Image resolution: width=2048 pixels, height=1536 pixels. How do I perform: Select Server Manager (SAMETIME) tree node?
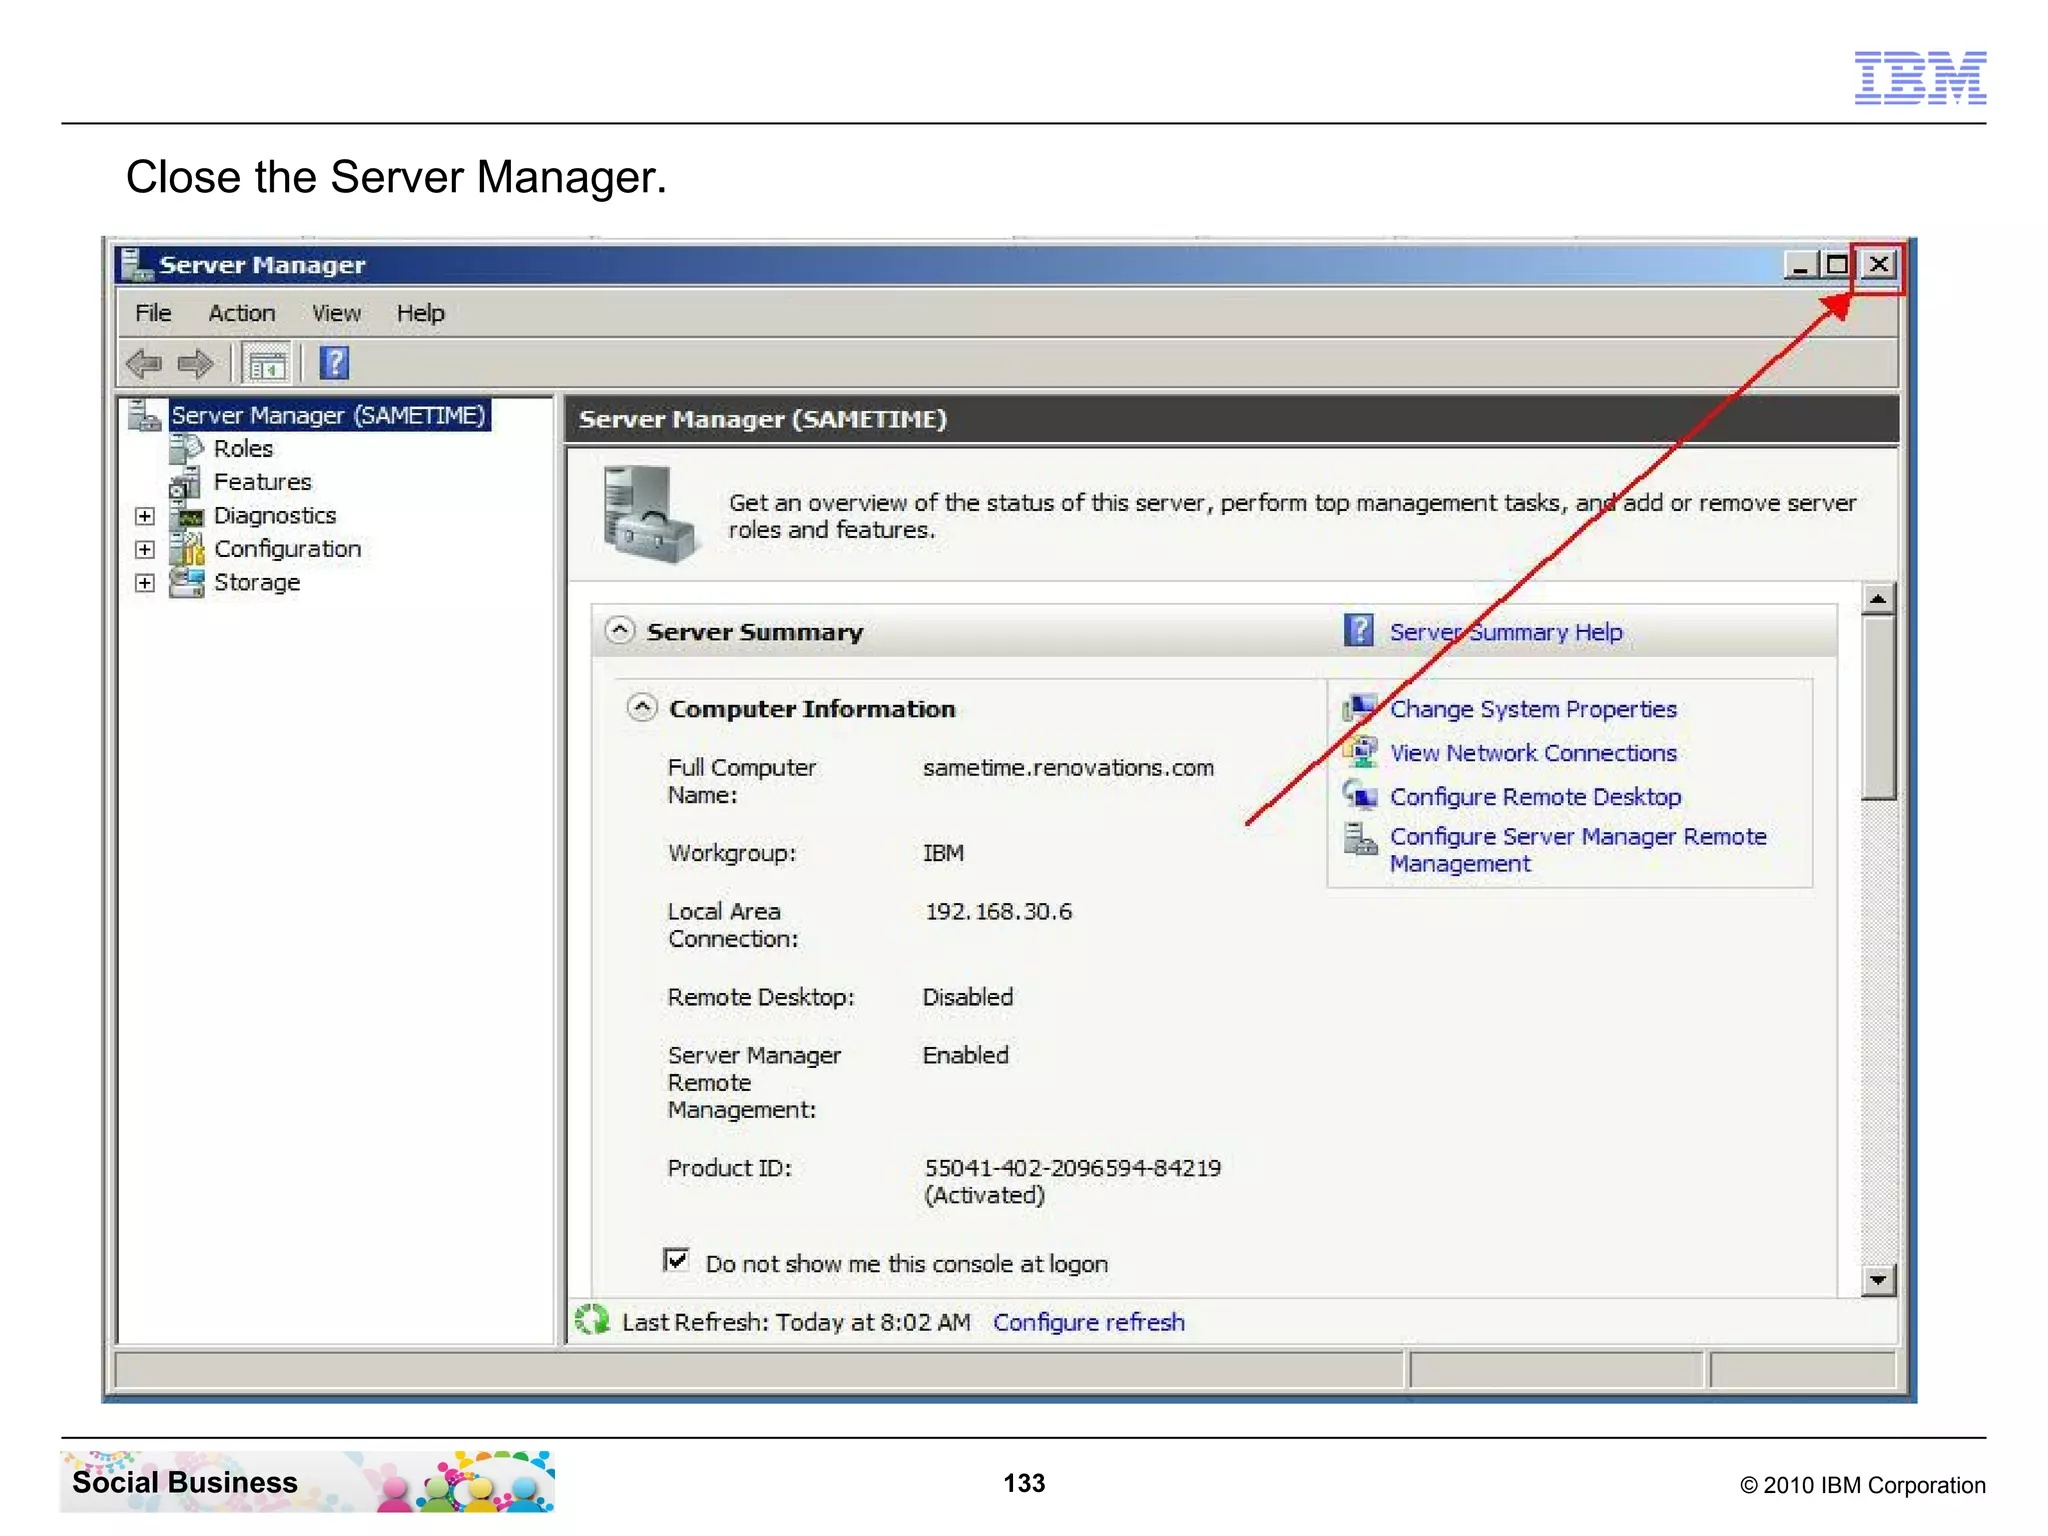click(x=329, y=415)
